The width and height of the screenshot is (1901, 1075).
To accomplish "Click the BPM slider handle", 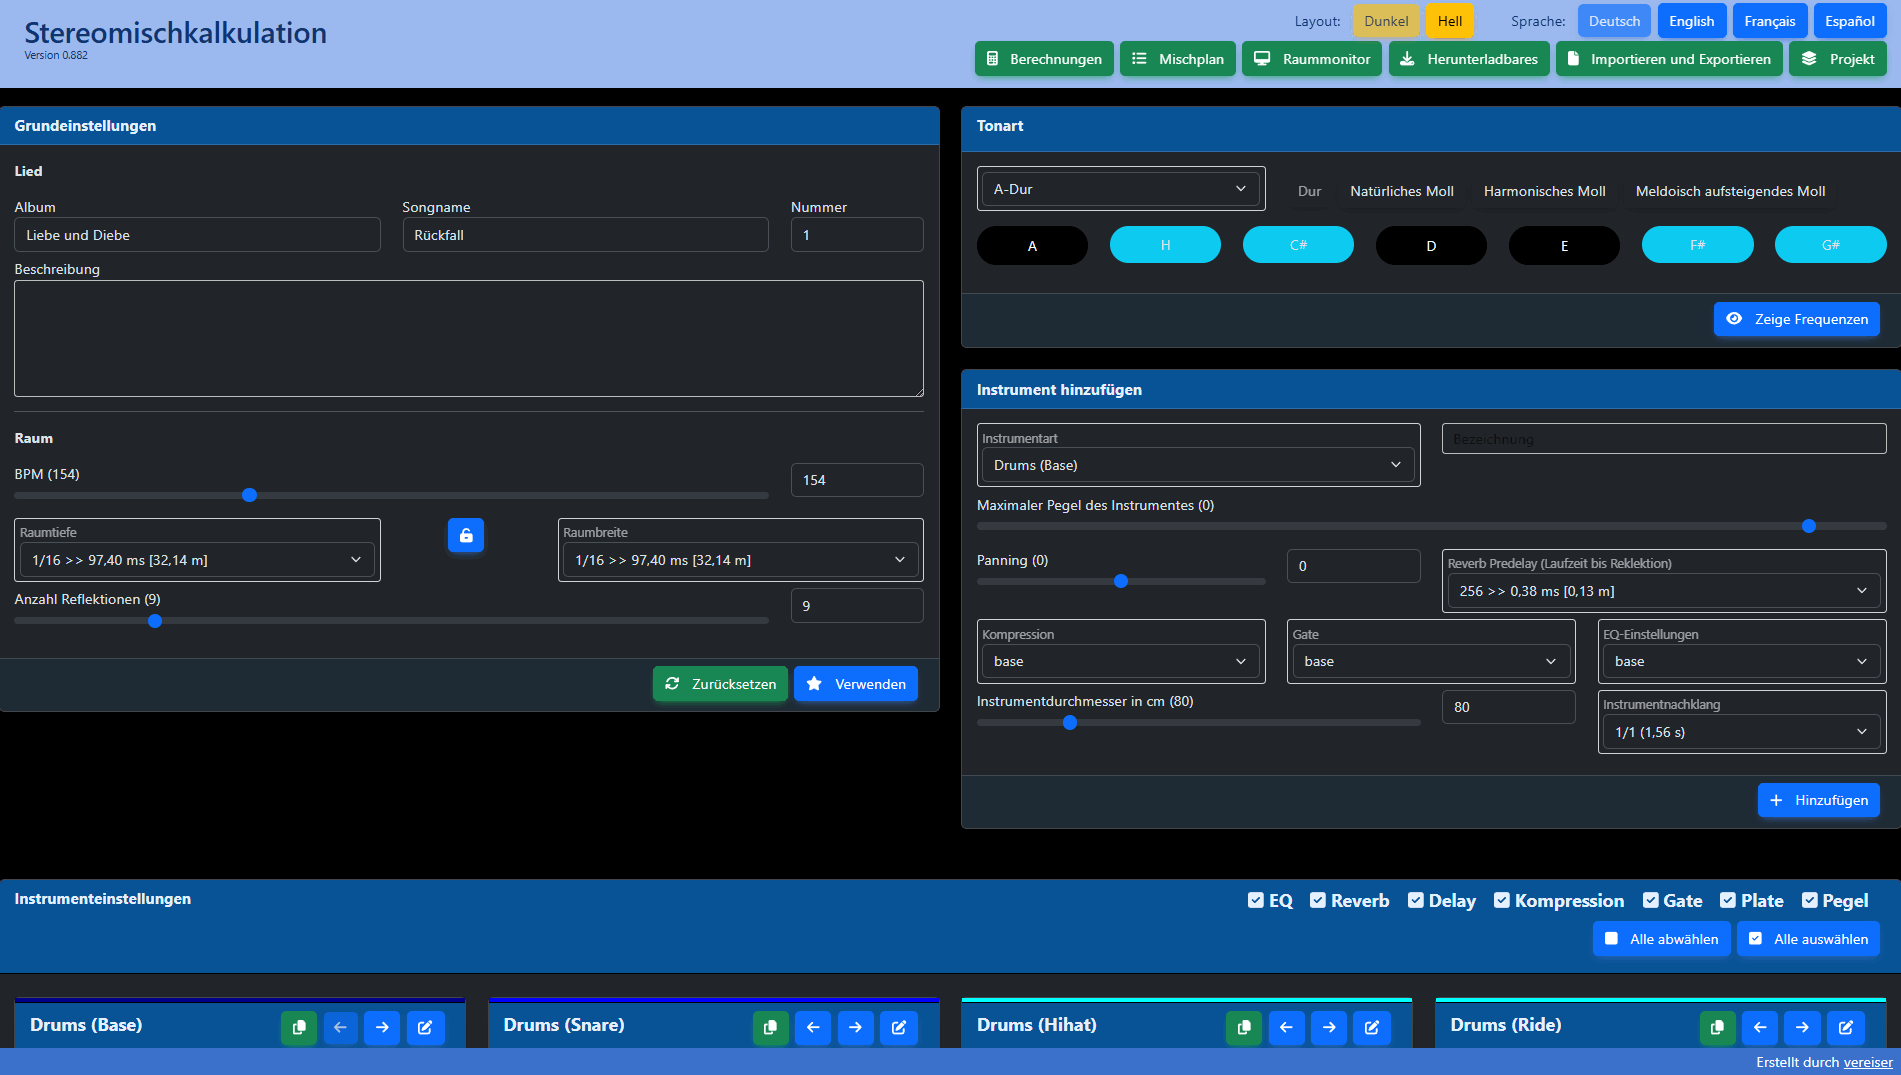I will [250, 495].
